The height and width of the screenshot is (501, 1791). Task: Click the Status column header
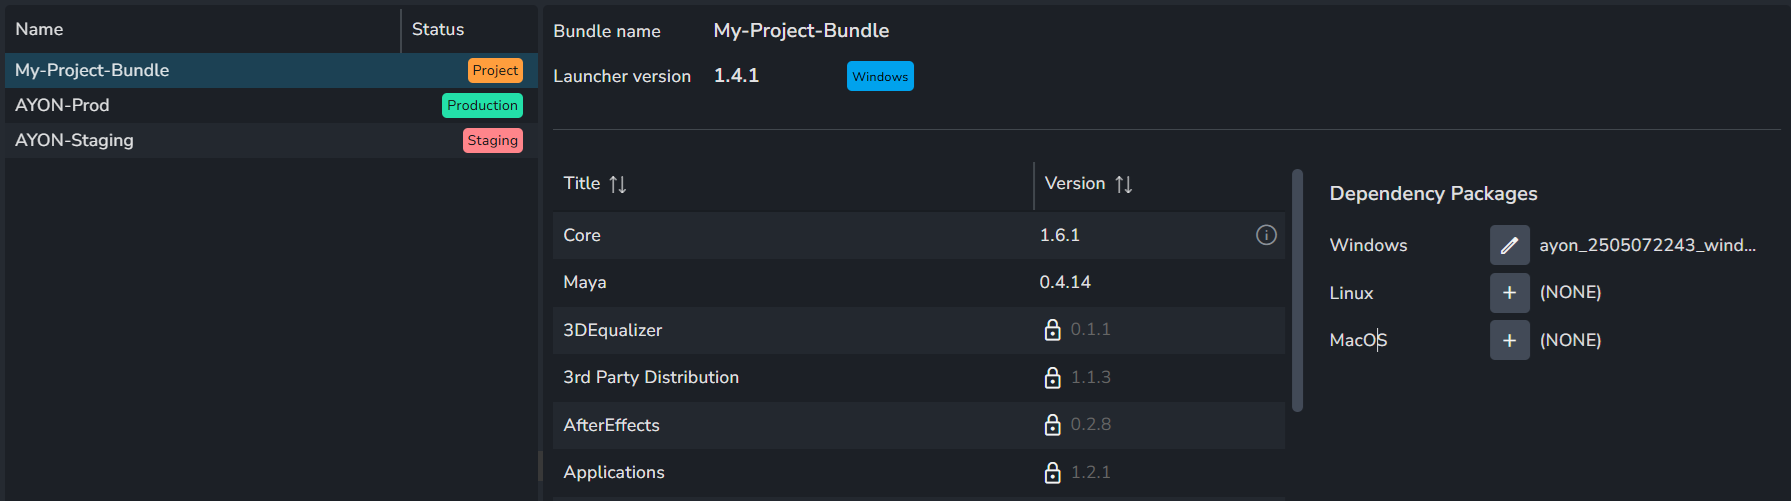tap(438, 29)
